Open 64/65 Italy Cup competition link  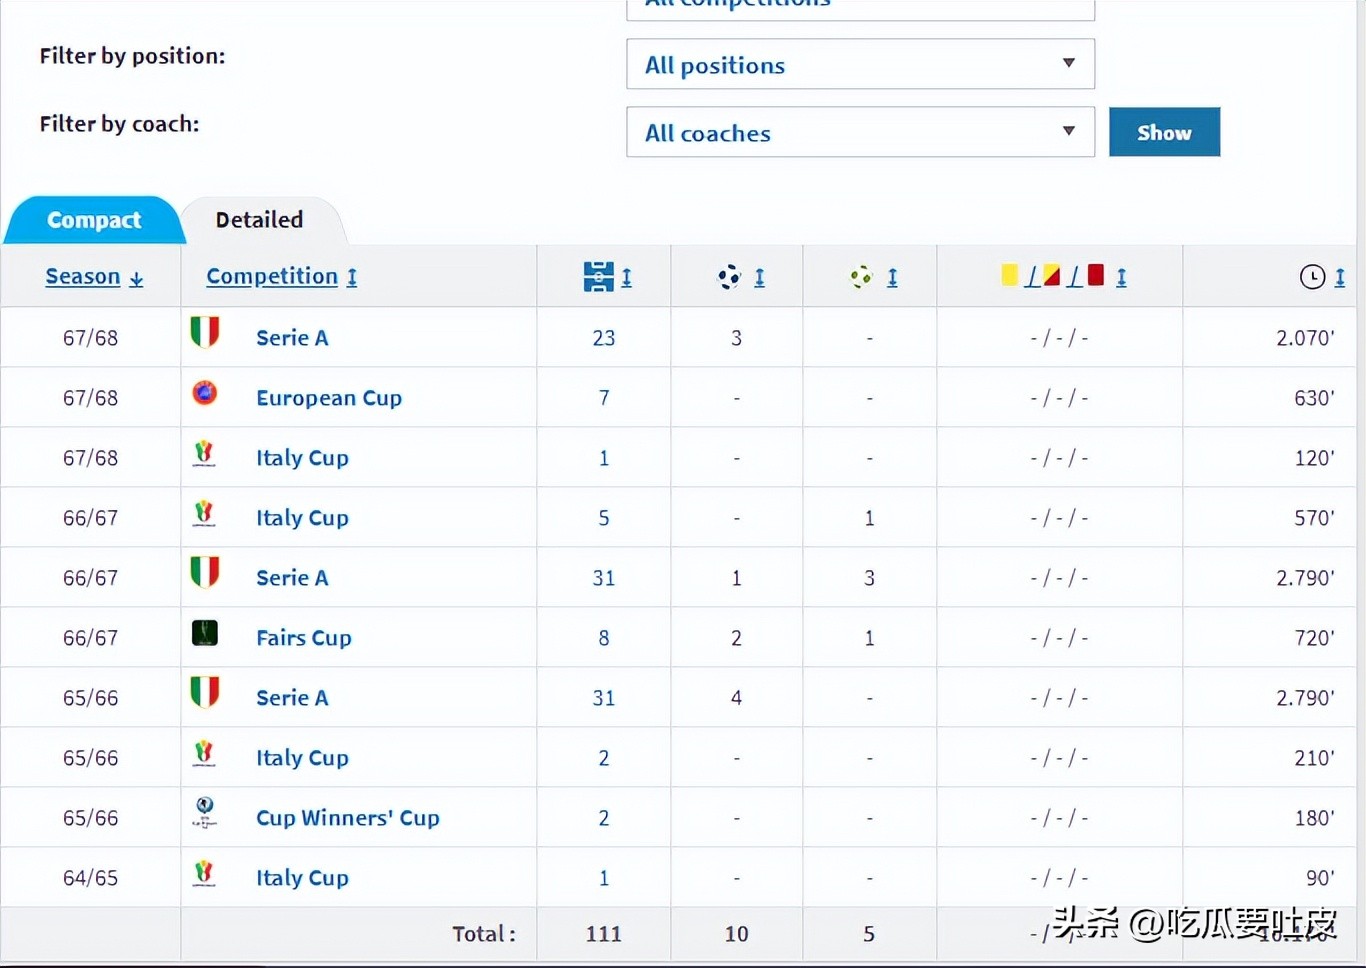(x=302, y=878)
